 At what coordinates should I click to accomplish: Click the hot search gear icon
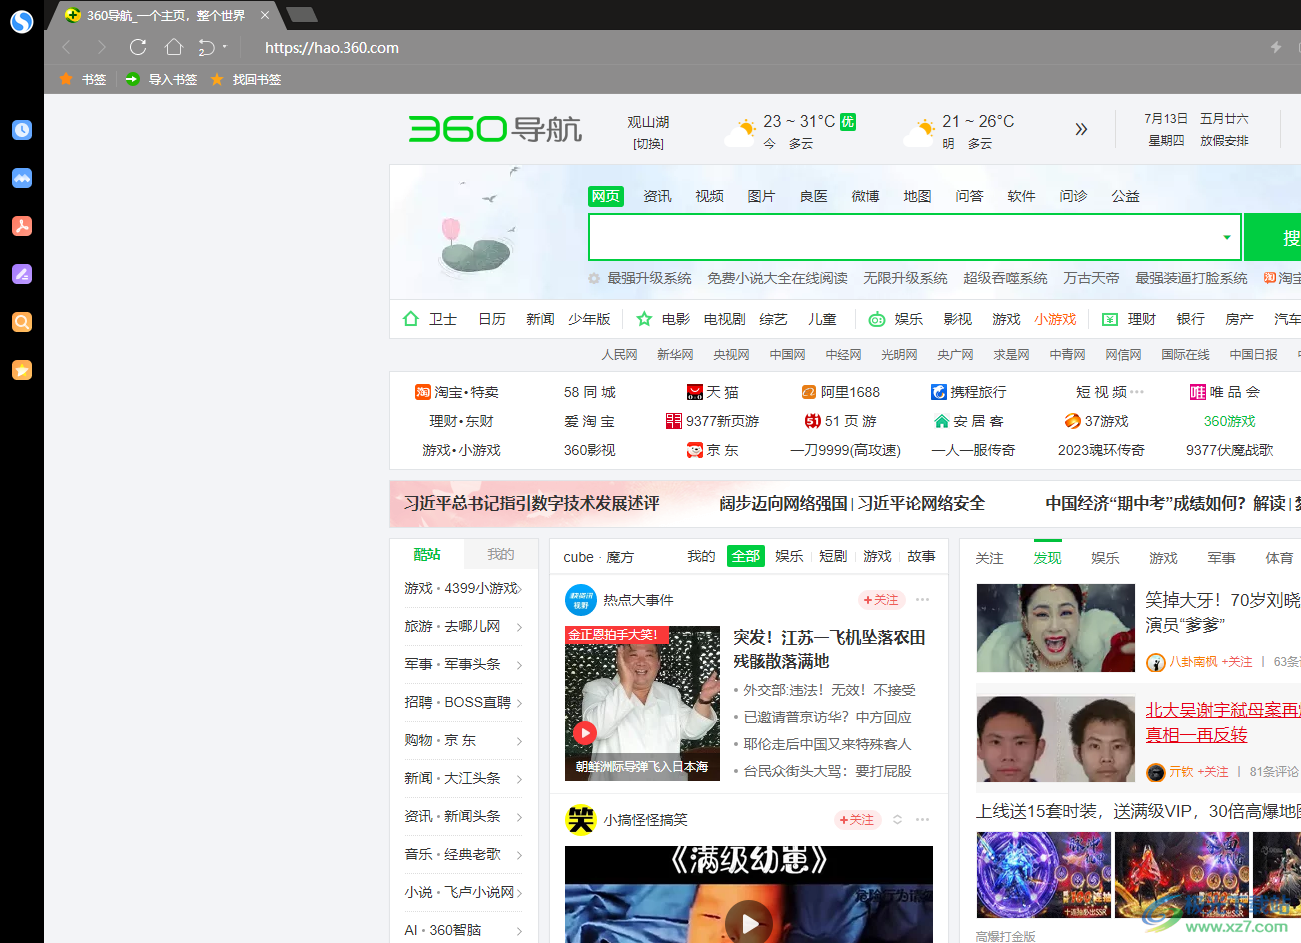[x=594, y=278]
